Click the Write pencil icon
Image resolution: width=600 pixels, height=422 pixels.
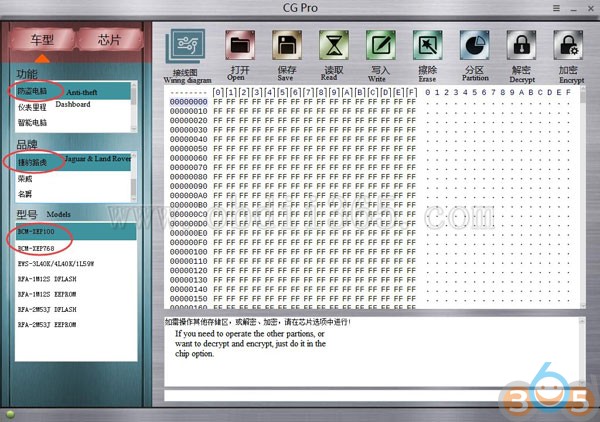click(381, 45)
